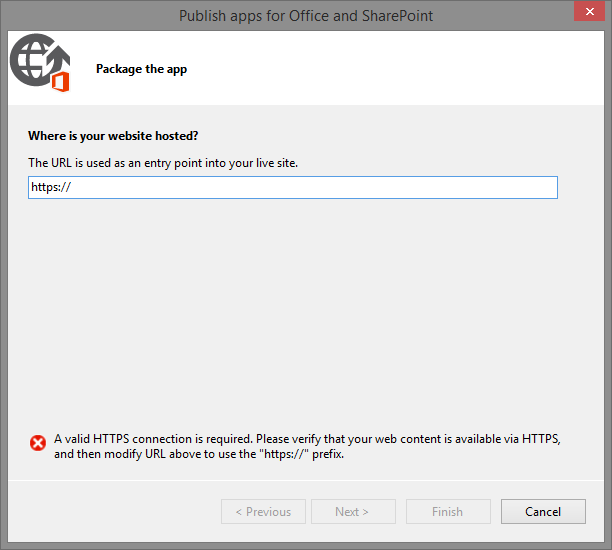The height and width of the screenshot is (550, 612).
Task: Click the URL entry point description text
Action: [163, 162]
